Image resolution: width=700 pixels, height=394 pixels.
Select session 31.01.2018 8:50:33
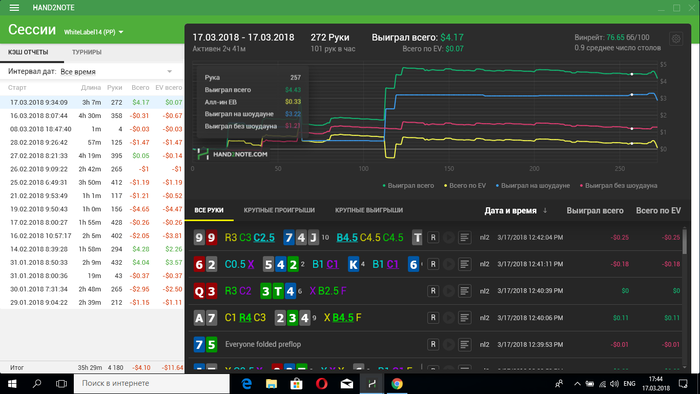[x=92, y=262]
